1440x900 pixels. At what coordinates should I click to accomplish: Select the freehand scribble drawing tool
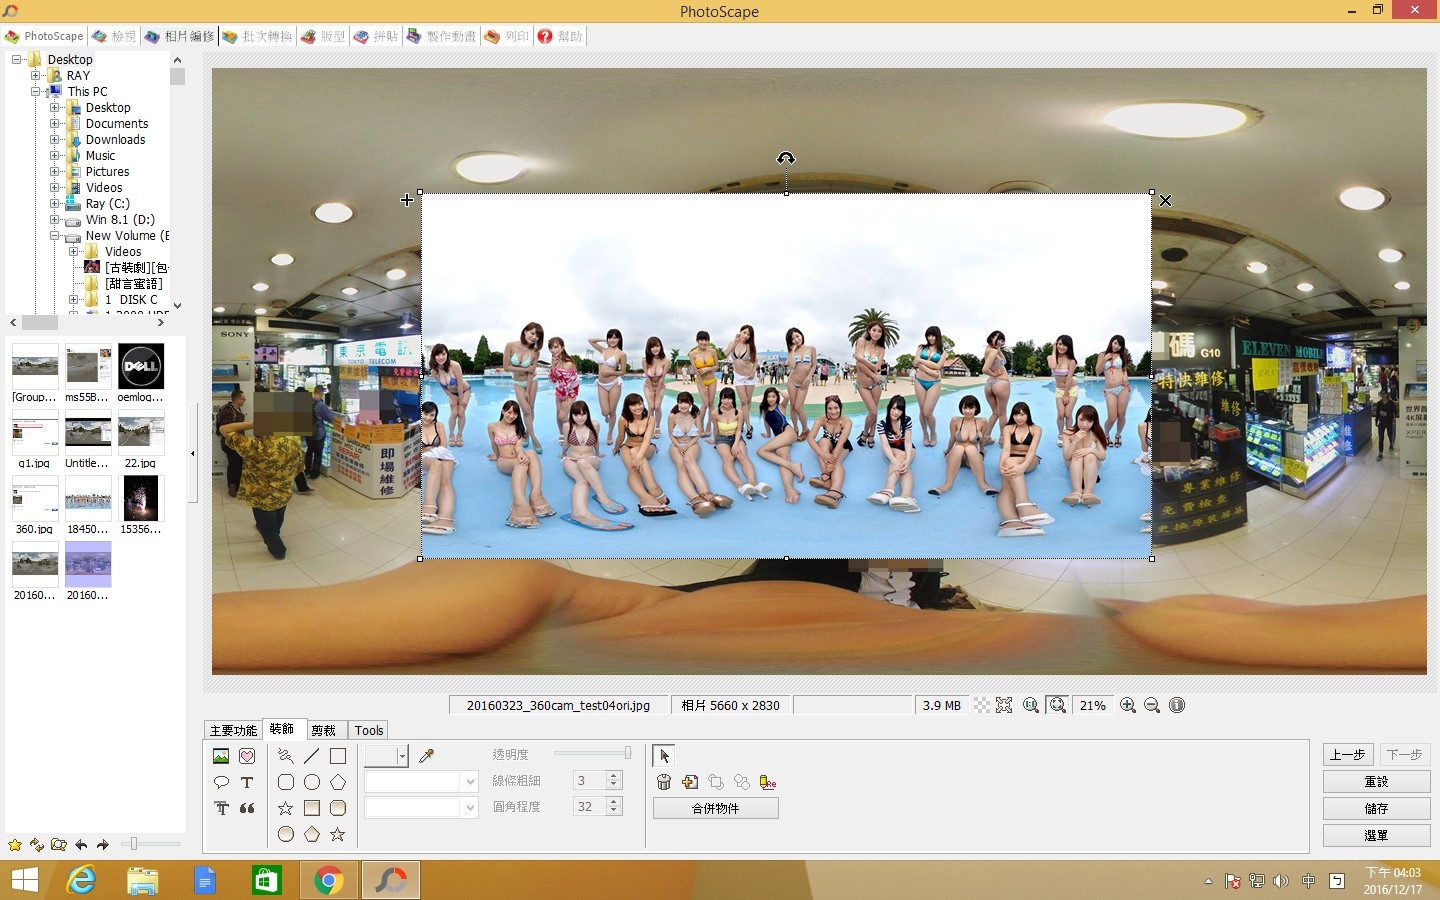[286, 756]
